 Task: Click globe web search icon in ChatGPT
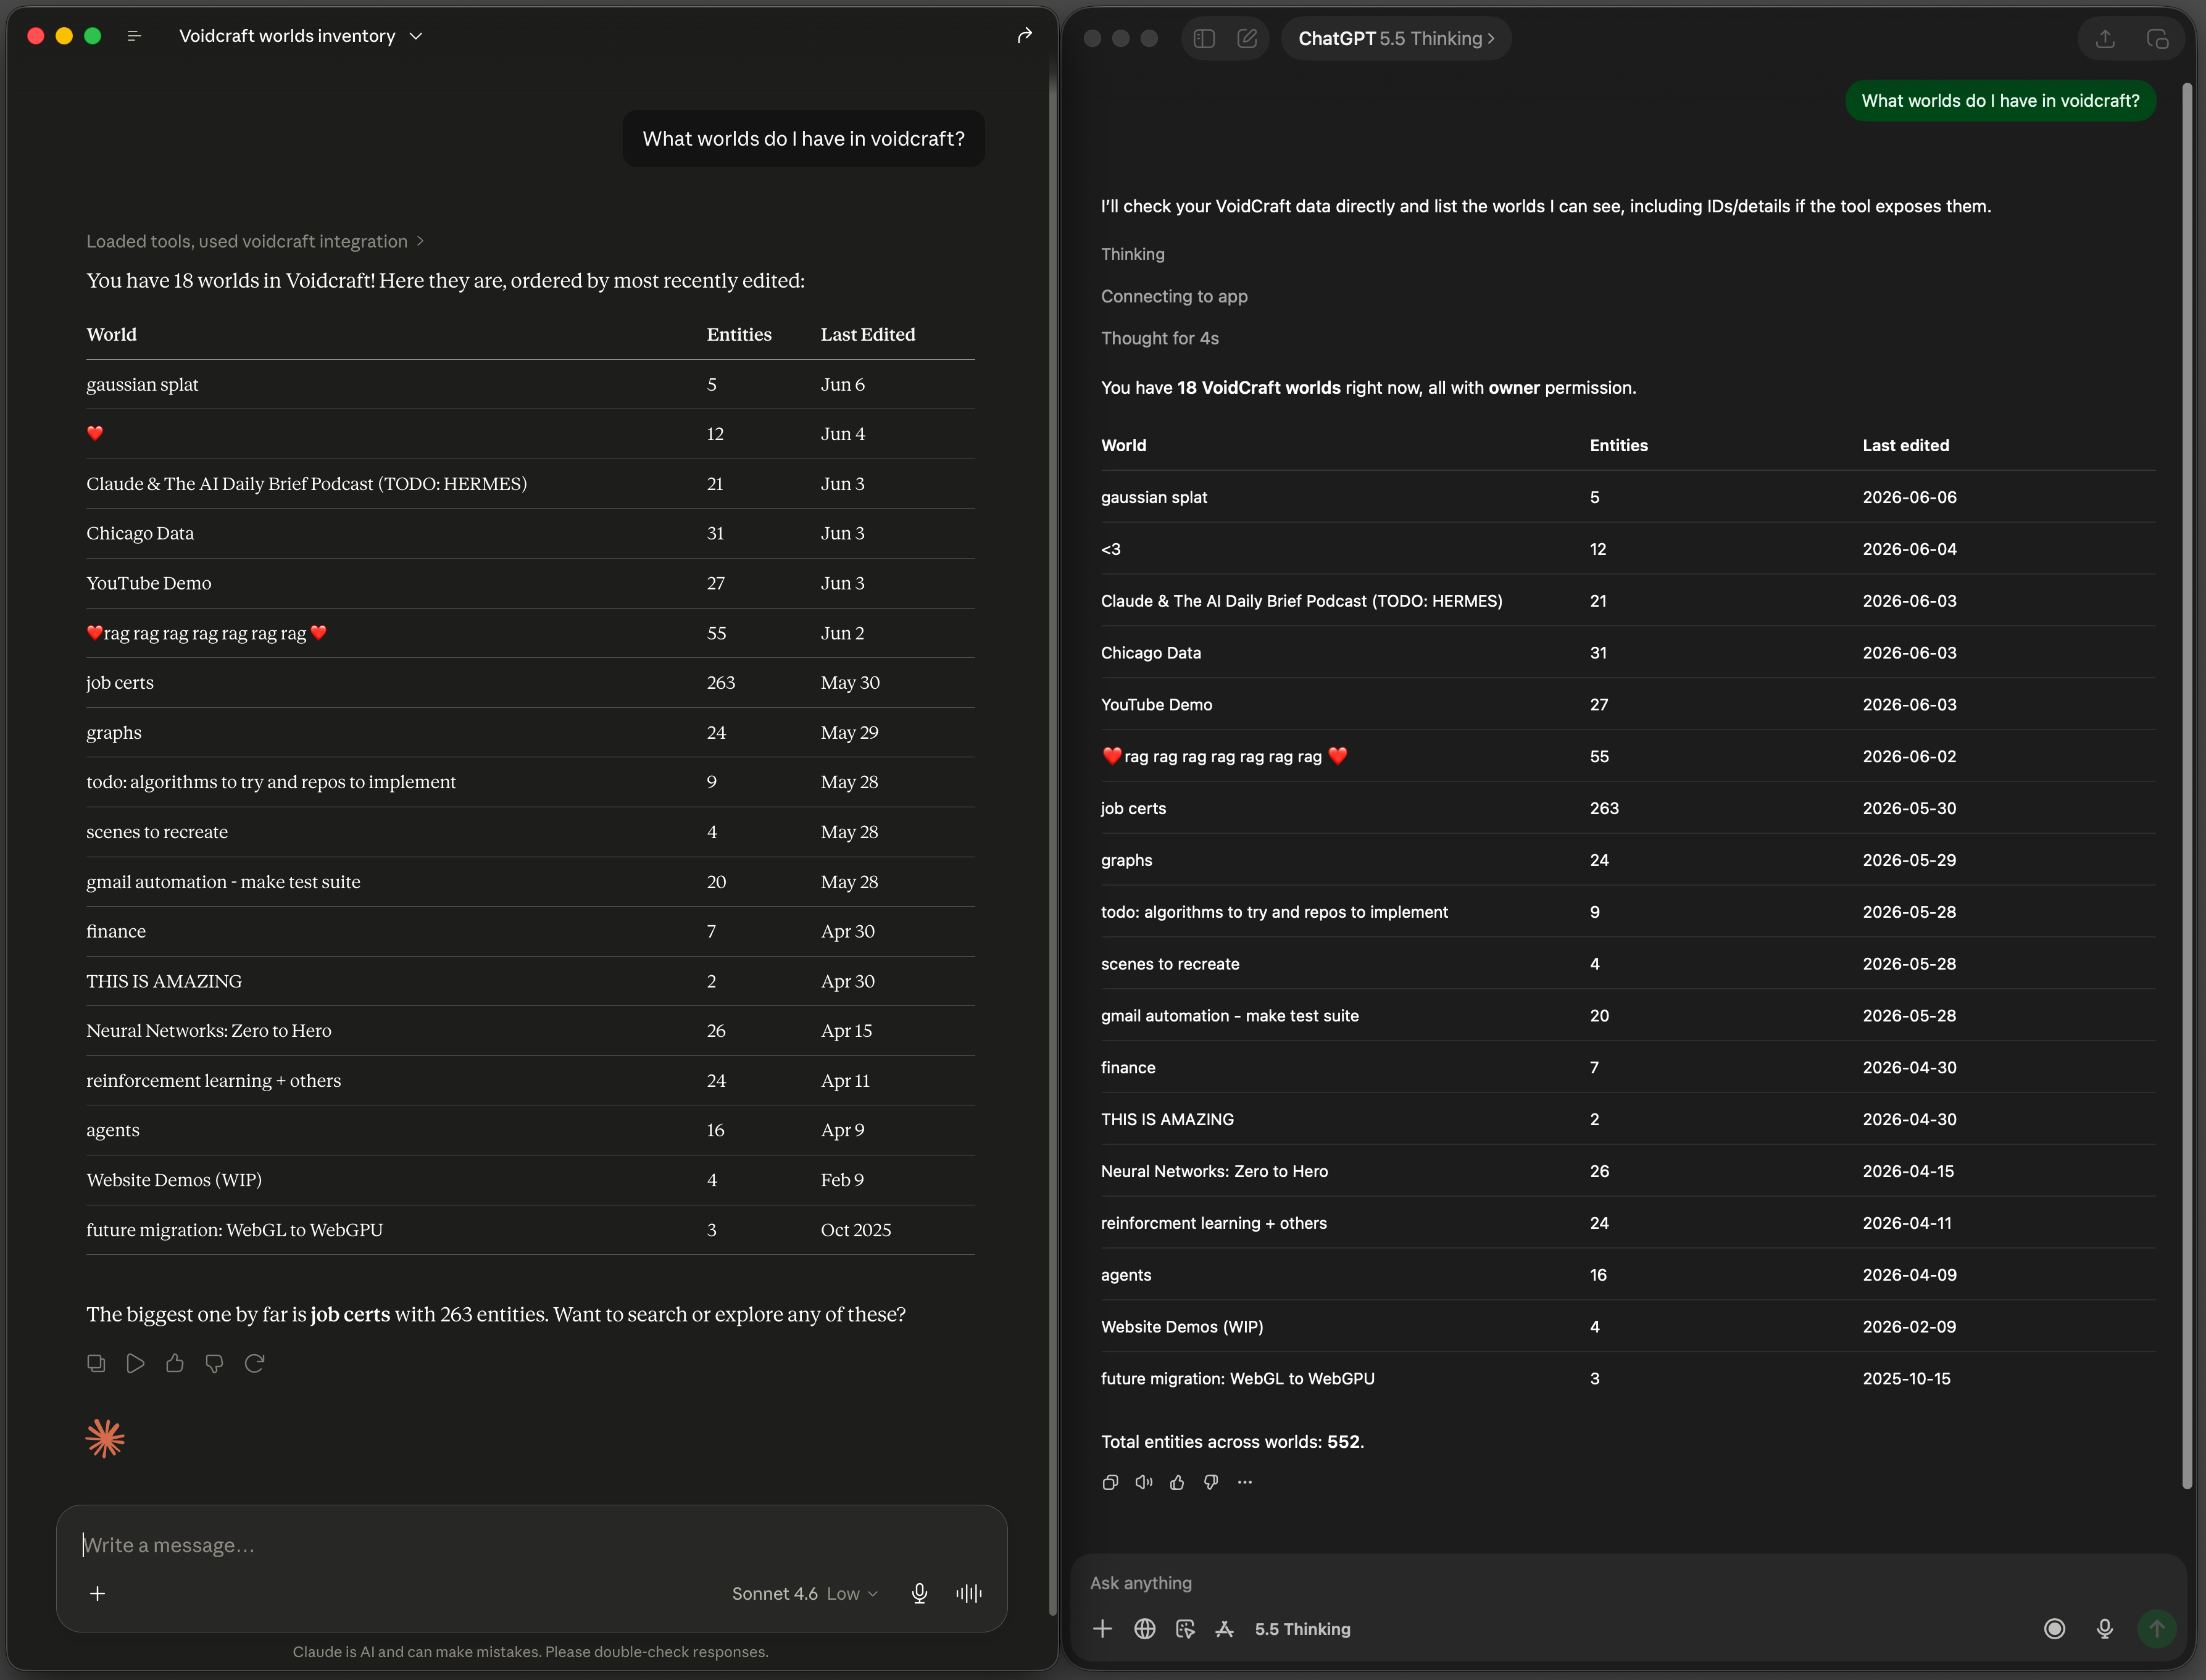1145,1629
